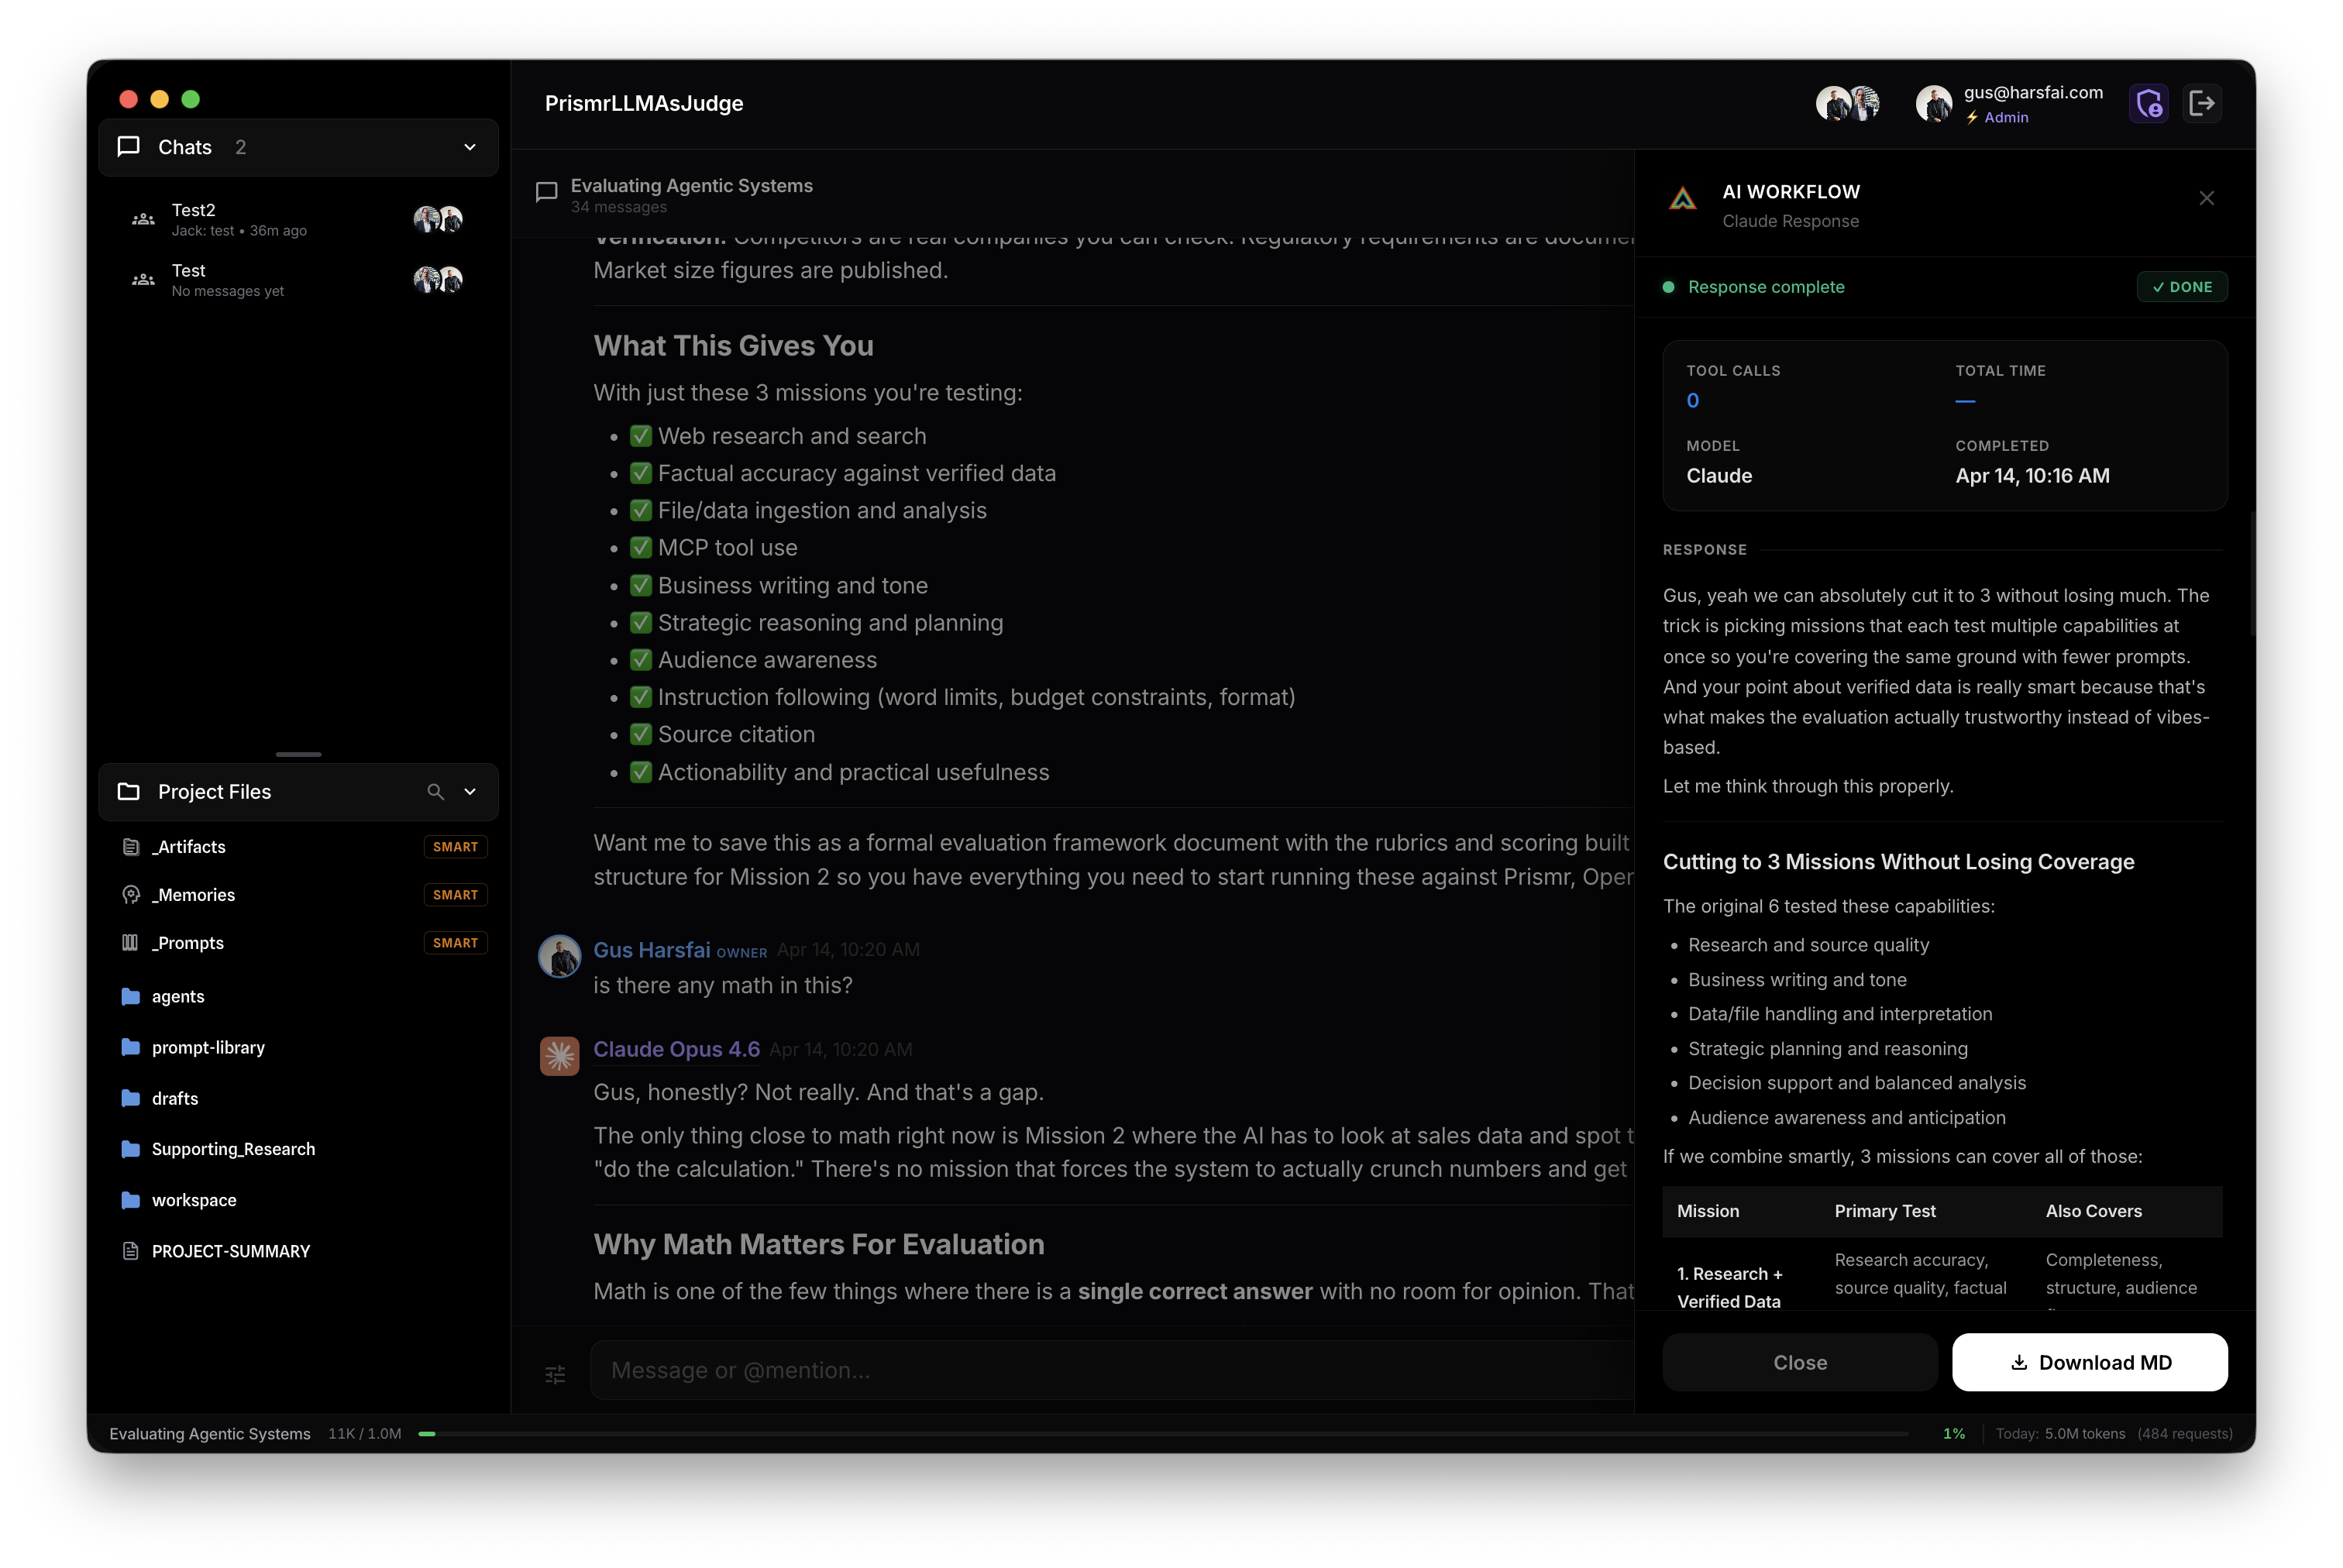Click the DONE status toggle in AI Workflow panel
Image resolution: width=2343 pixels, height=1568 pixels.
coord(2182,286)
